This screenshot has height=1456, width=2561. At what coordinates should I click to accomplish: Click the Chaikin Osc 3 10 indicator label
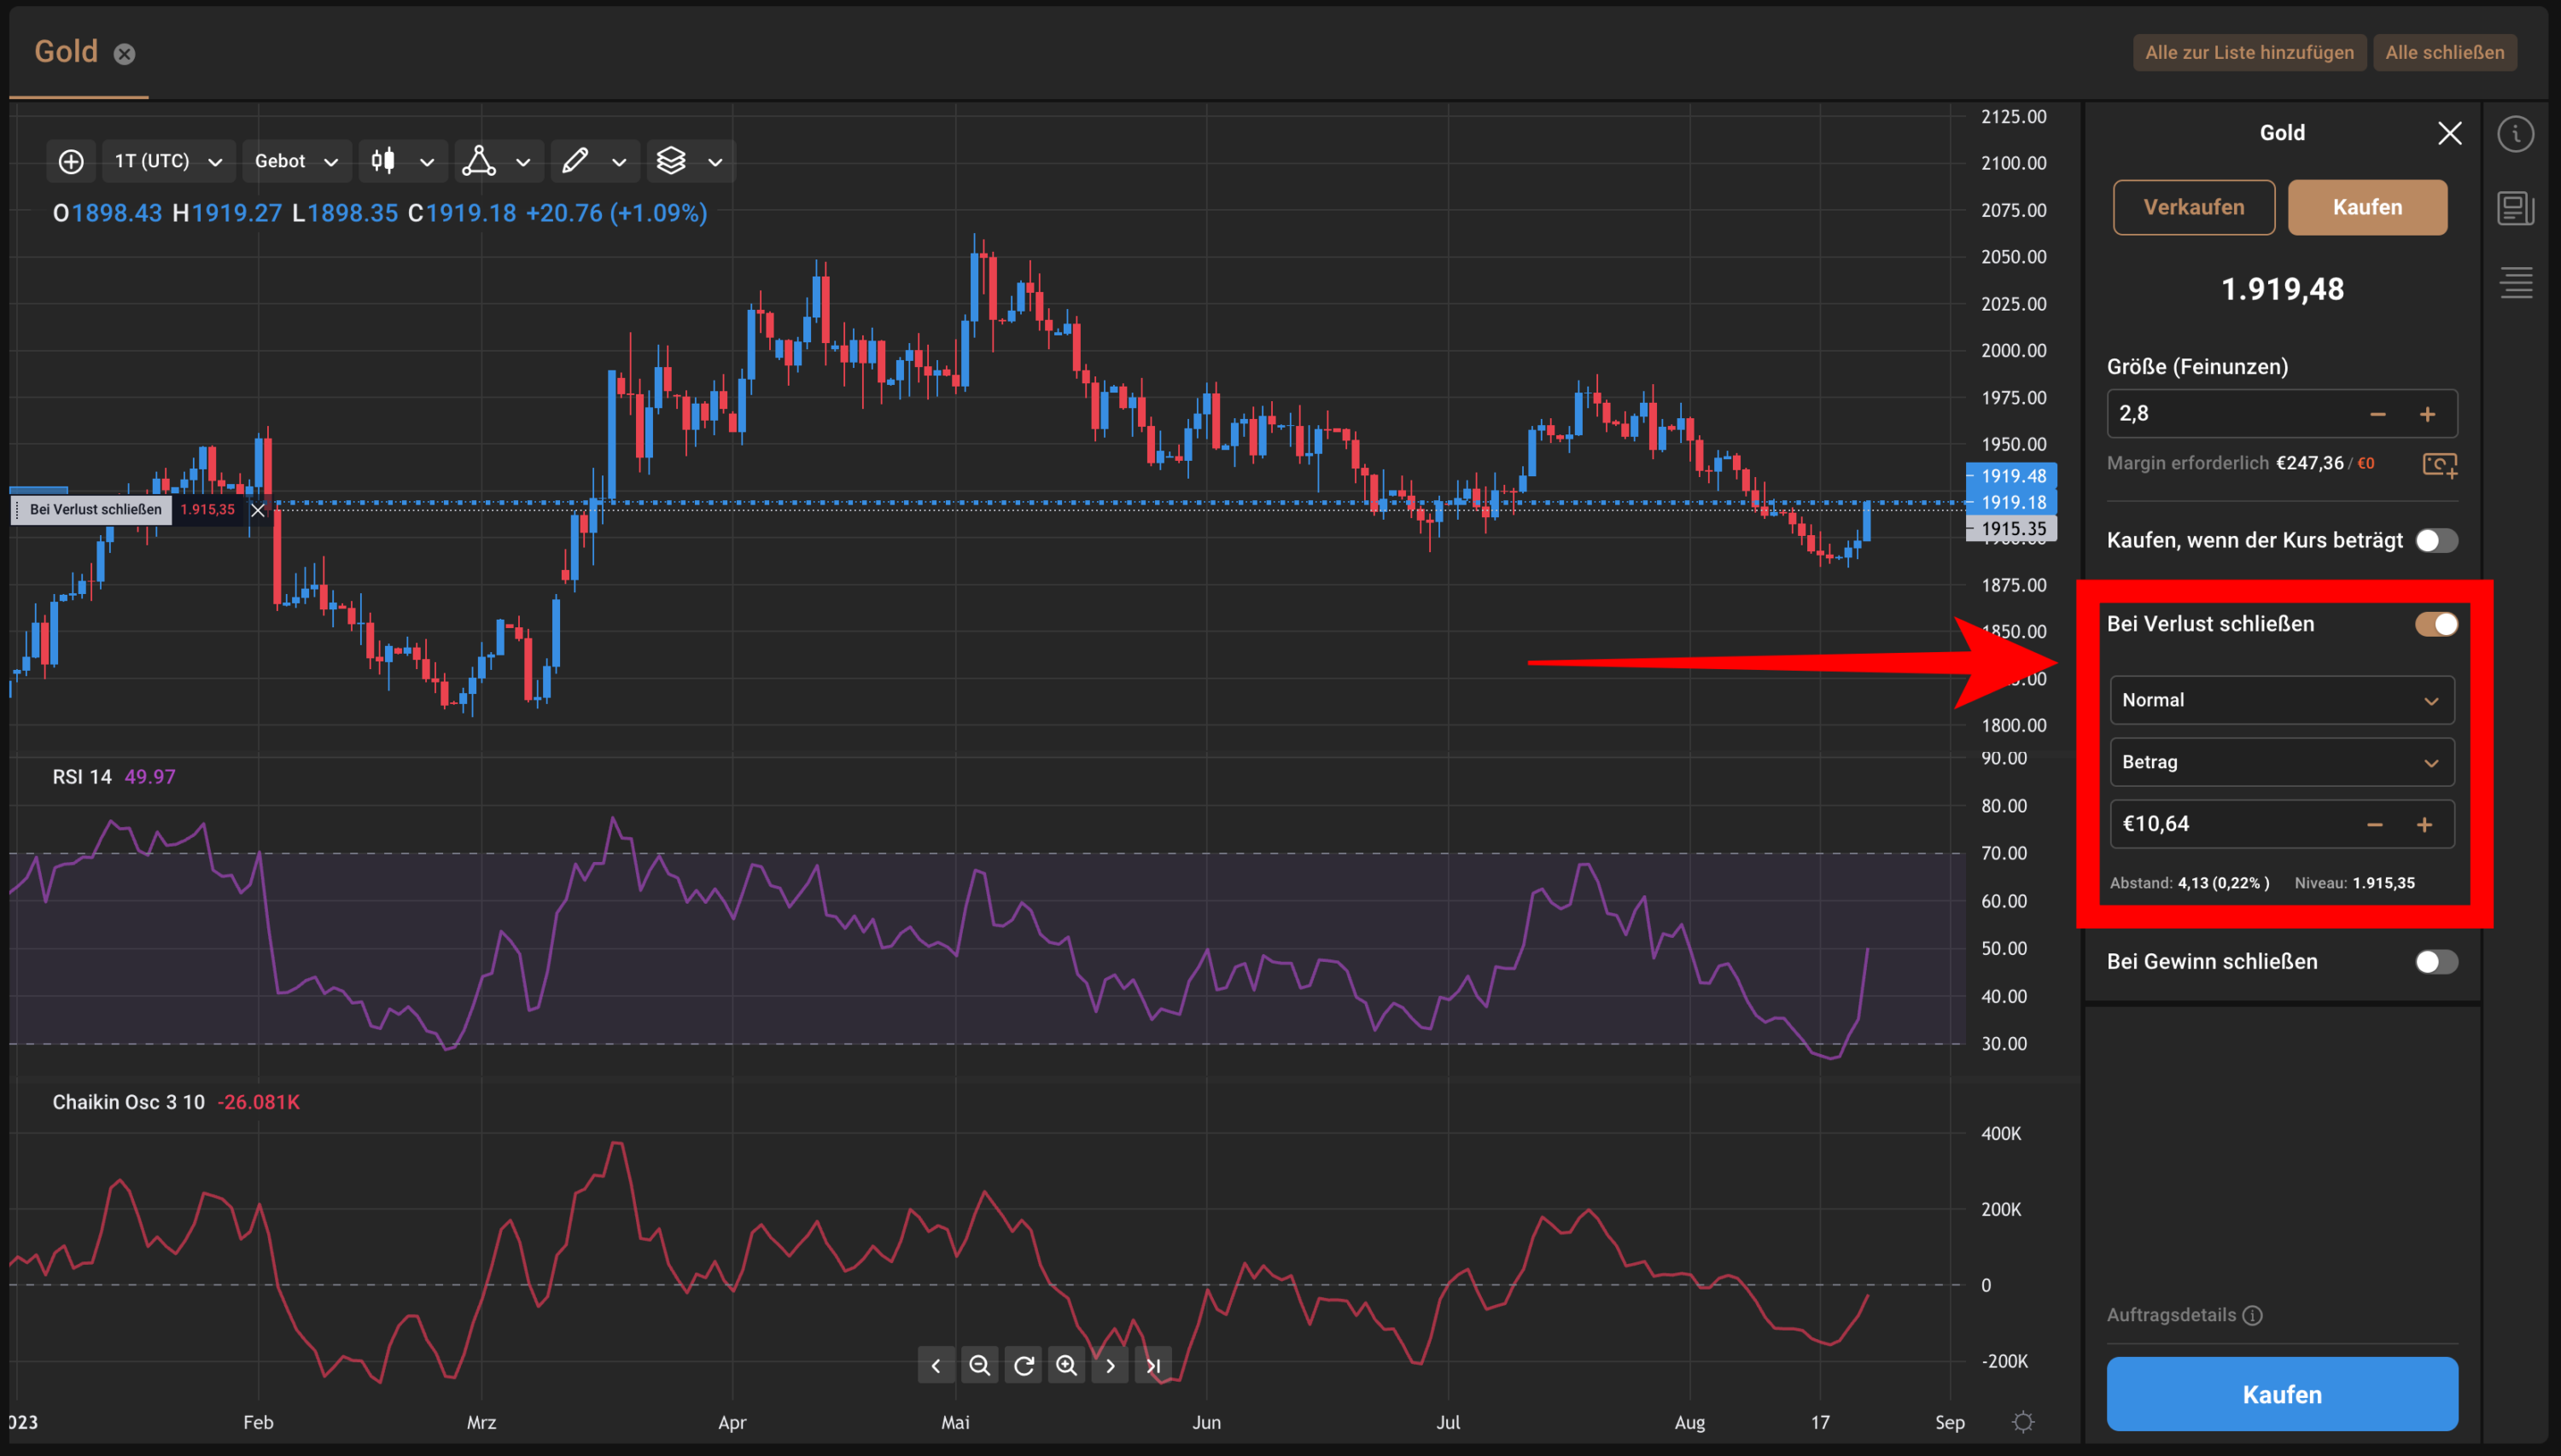[x=128, y=1102]
